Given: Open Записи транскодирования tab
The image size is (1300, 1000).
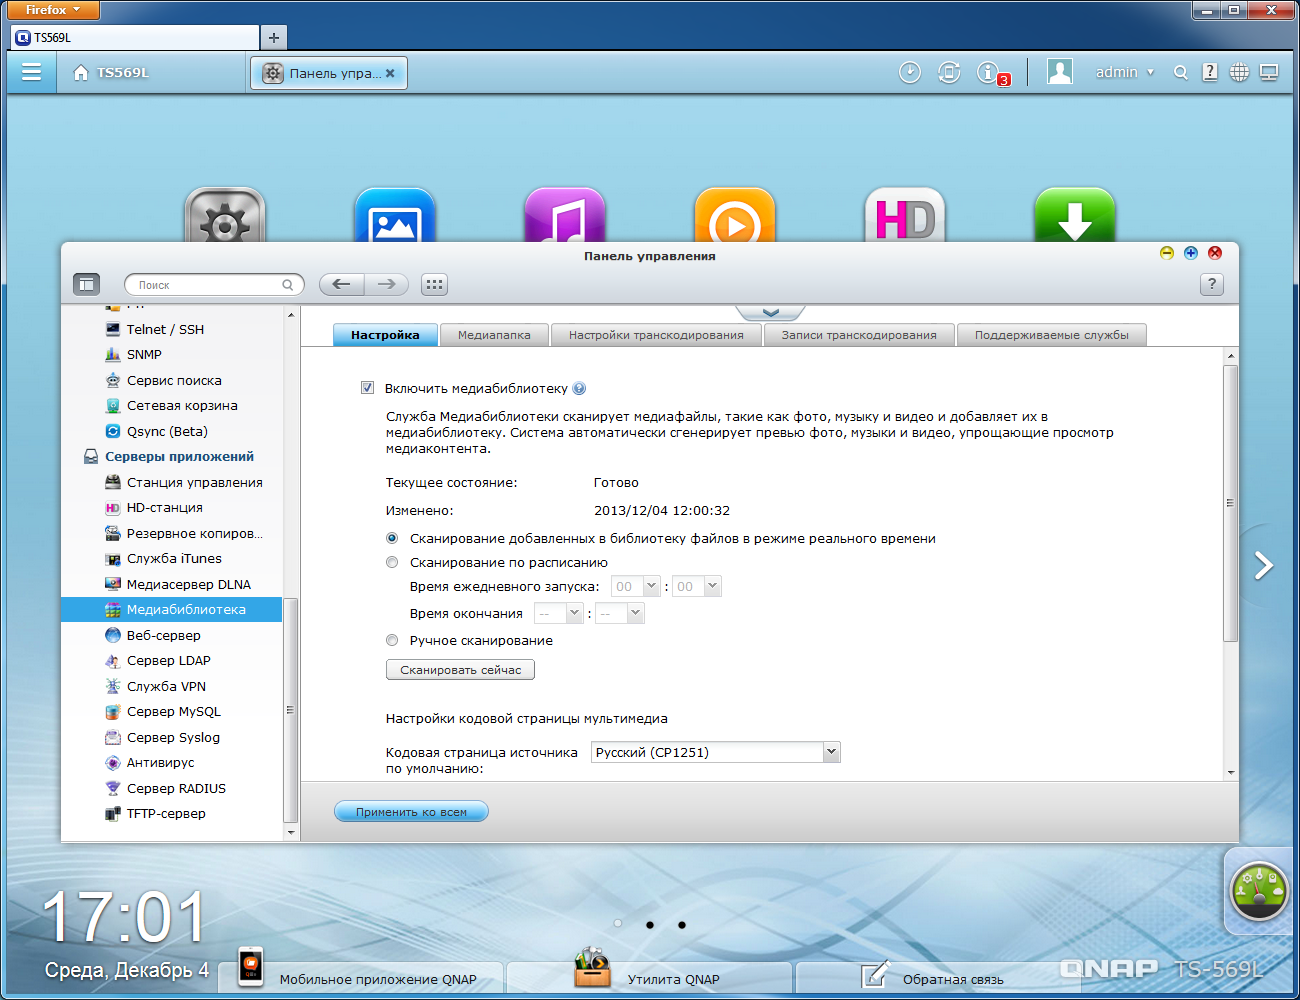Looking at the screenshot, I should tap(859, 335).
